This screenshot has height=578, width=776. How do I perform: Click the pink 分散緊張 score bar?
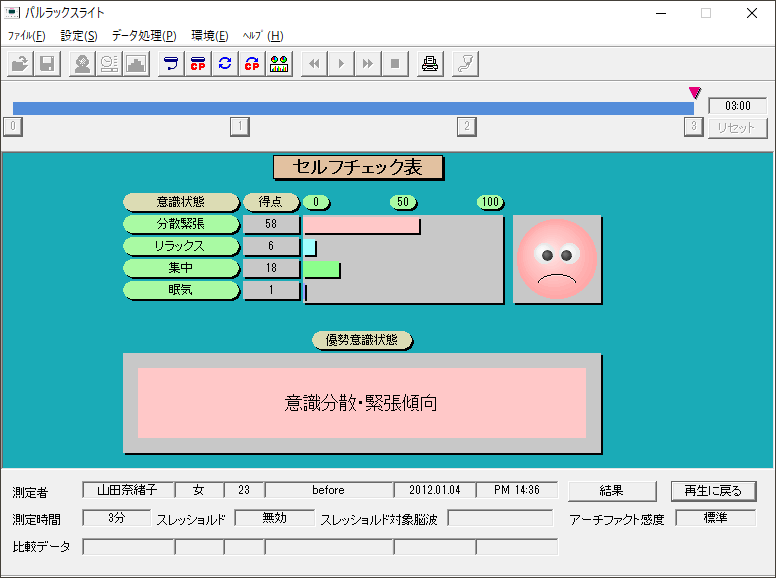click(362, 225)
